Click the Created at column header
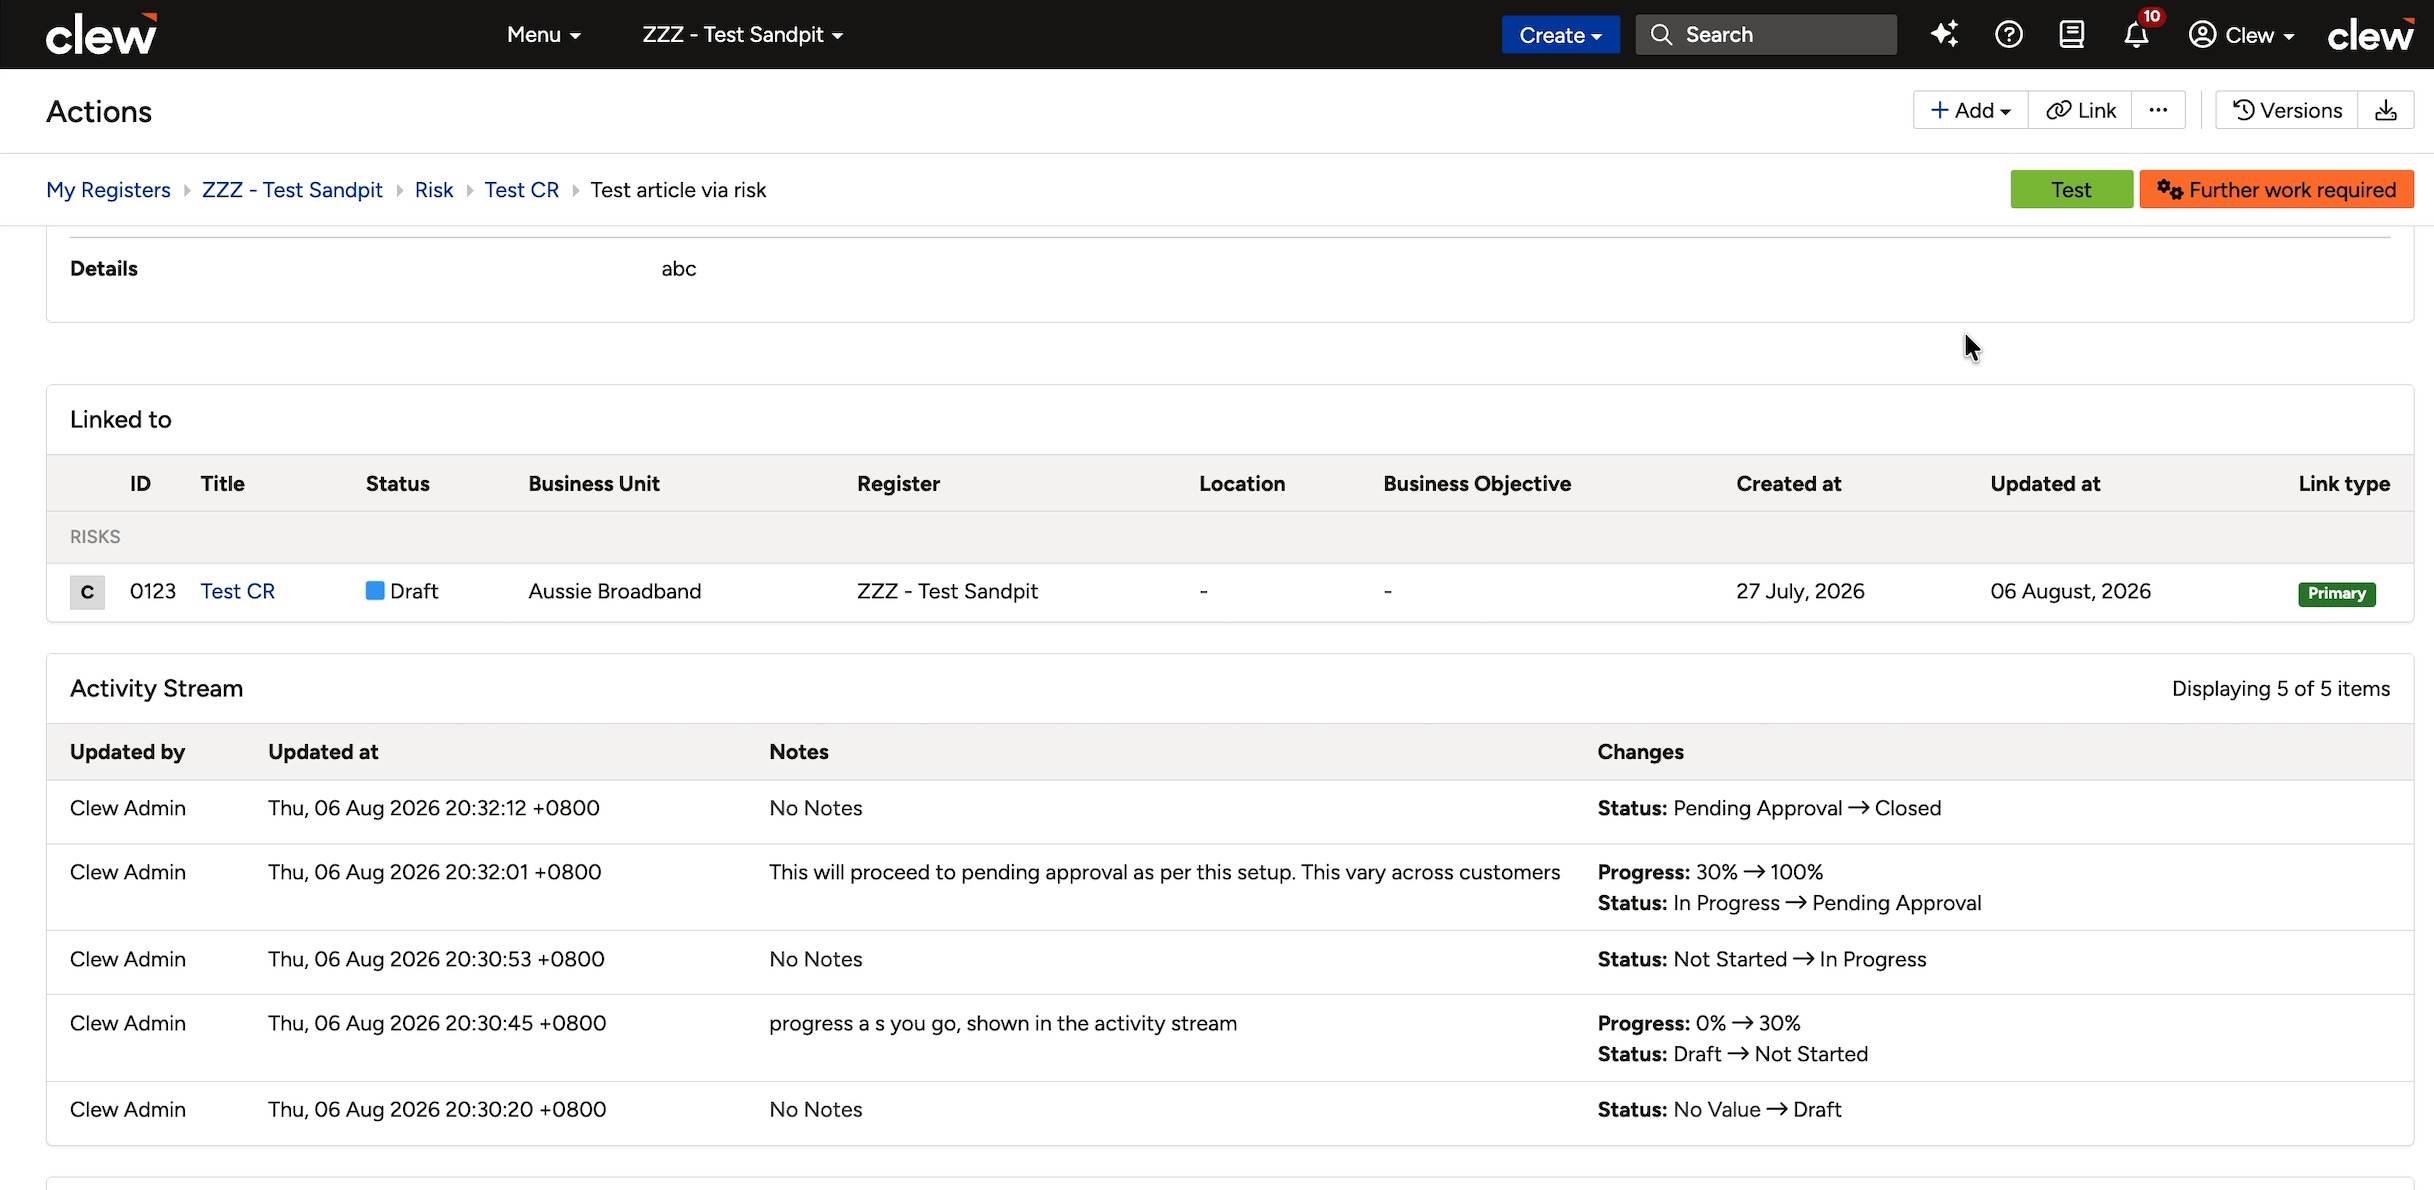 1788,484
